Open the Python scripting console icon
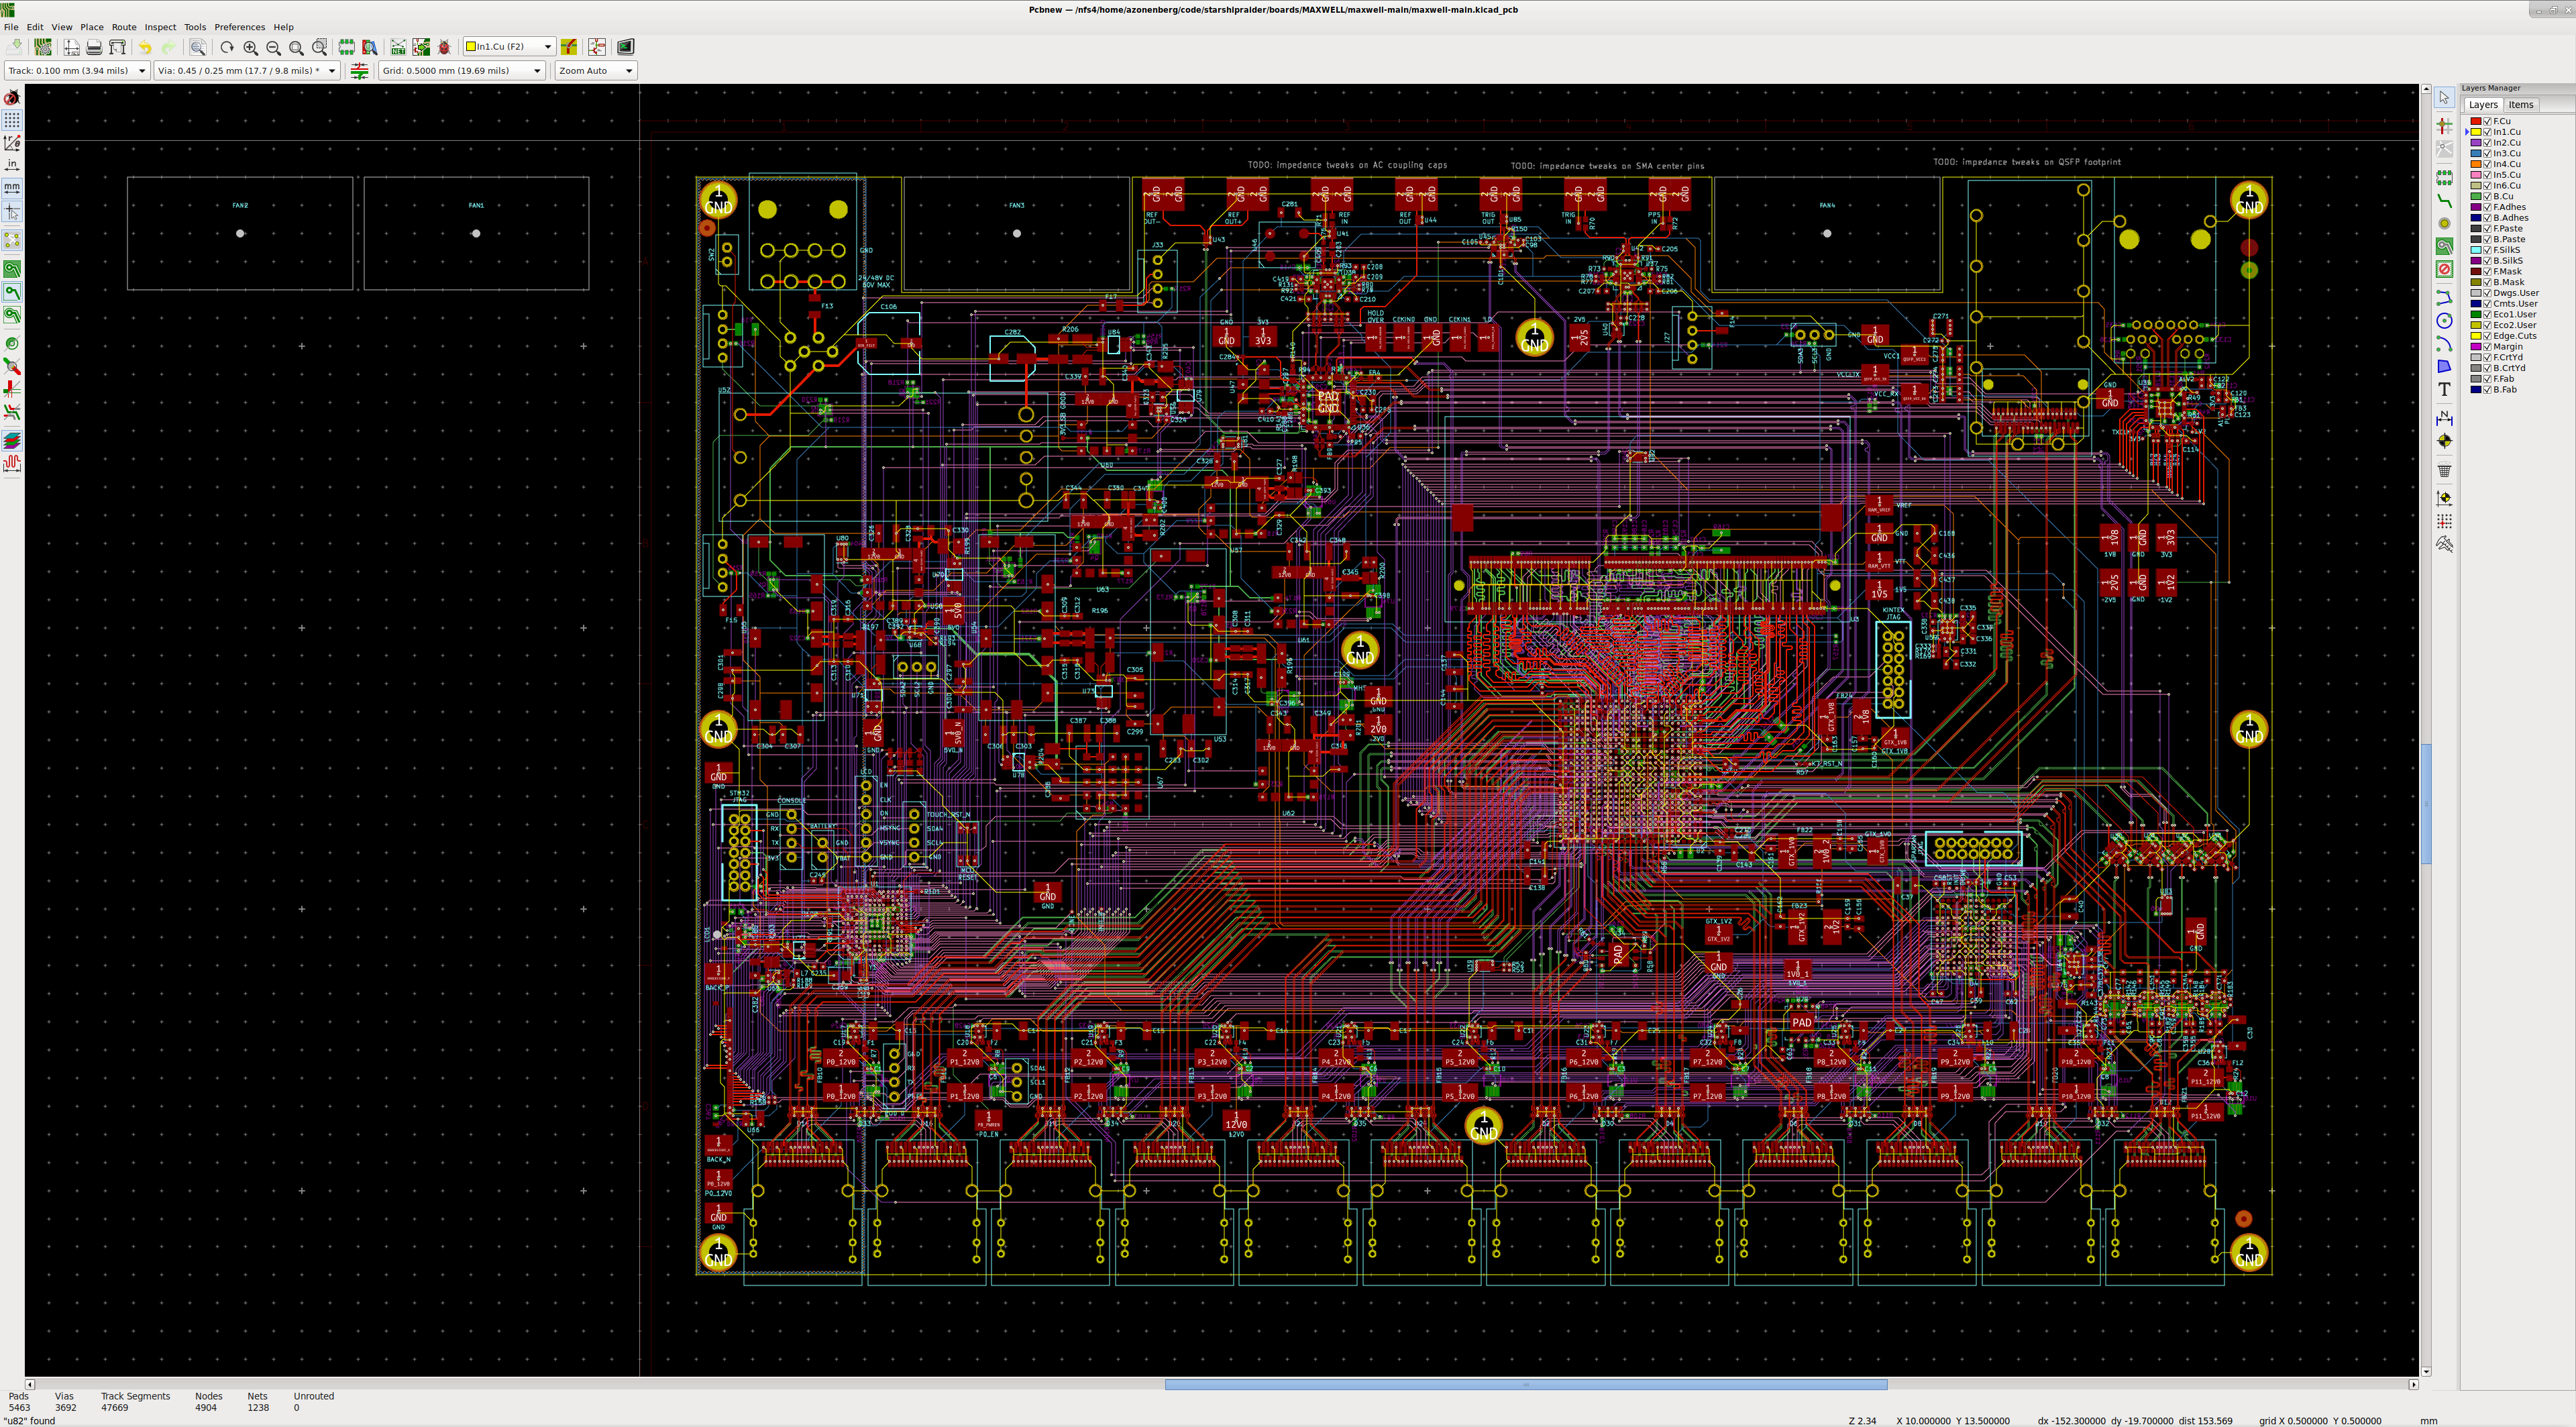This screenshot has height=1427, width=2576. [625, 47]
